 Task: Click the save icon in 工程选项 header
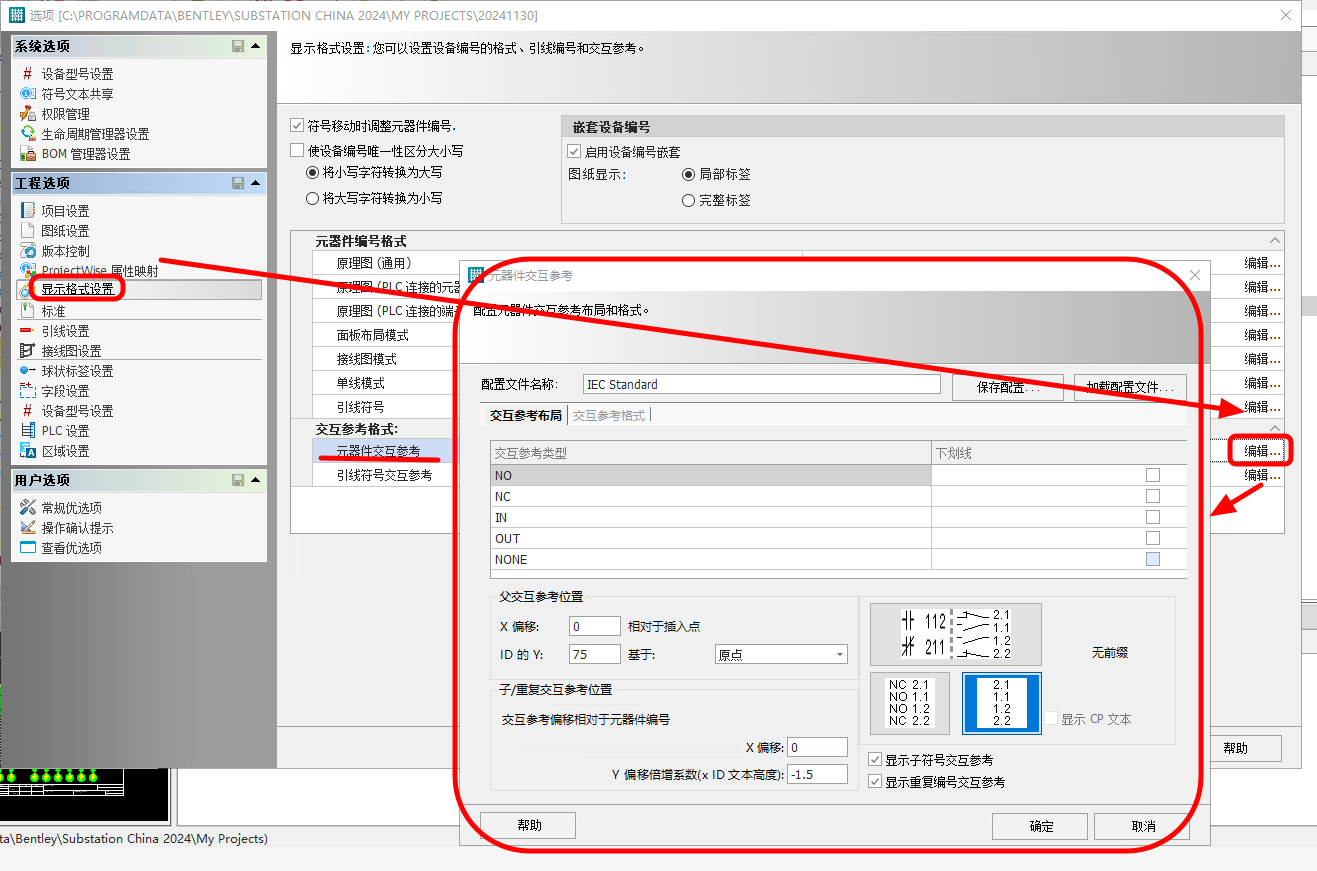[x=238, y=183]
